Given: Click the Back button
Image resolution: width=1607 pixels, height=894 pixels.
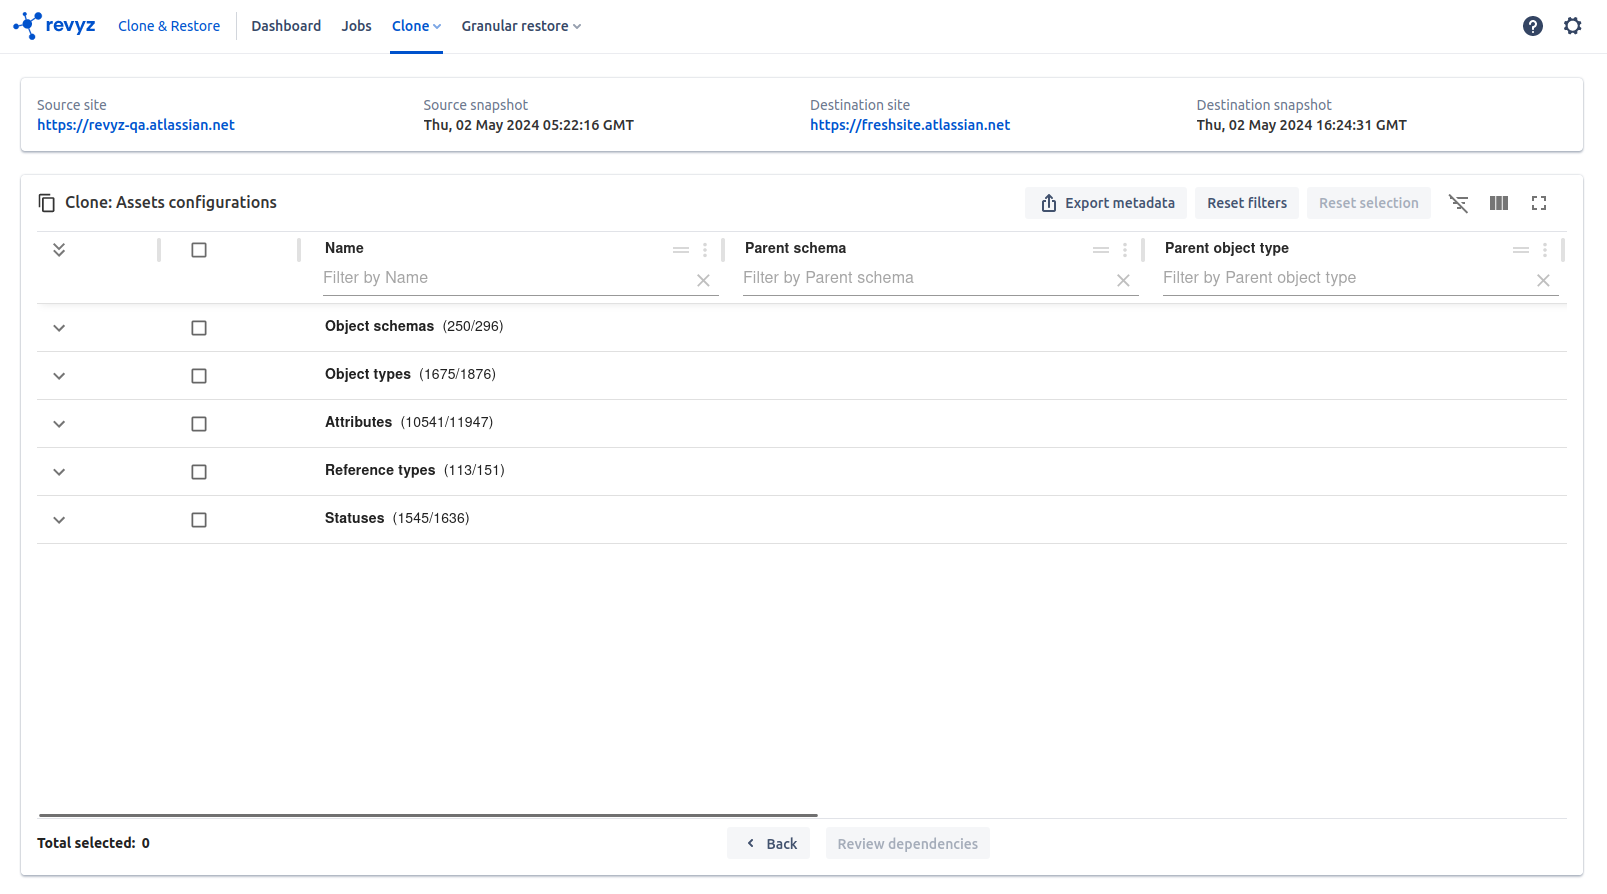Looking at the screenshot, I should [x=768, y=843].
